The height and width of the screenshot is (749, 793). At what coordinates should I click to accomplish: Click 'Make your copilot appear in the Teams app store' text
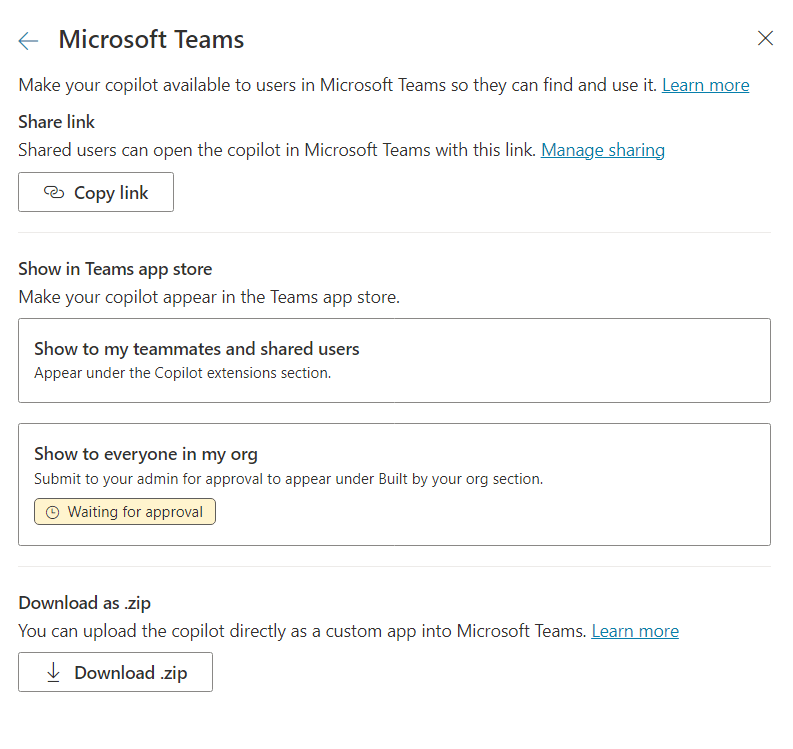(209, 297)
